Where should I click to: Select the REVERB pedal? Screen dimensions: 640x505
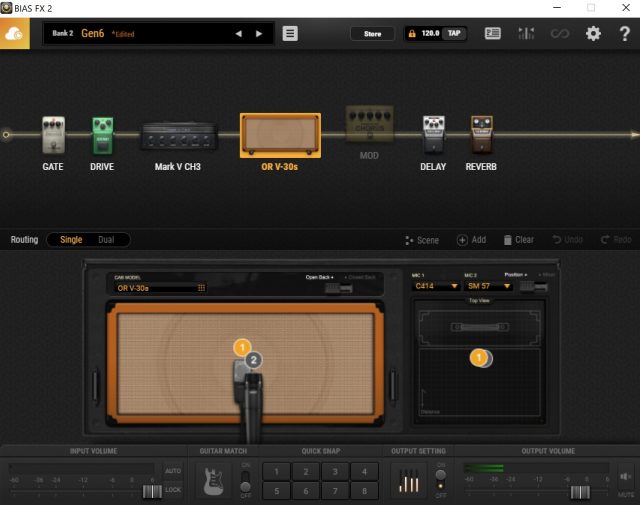pos(482,134)
